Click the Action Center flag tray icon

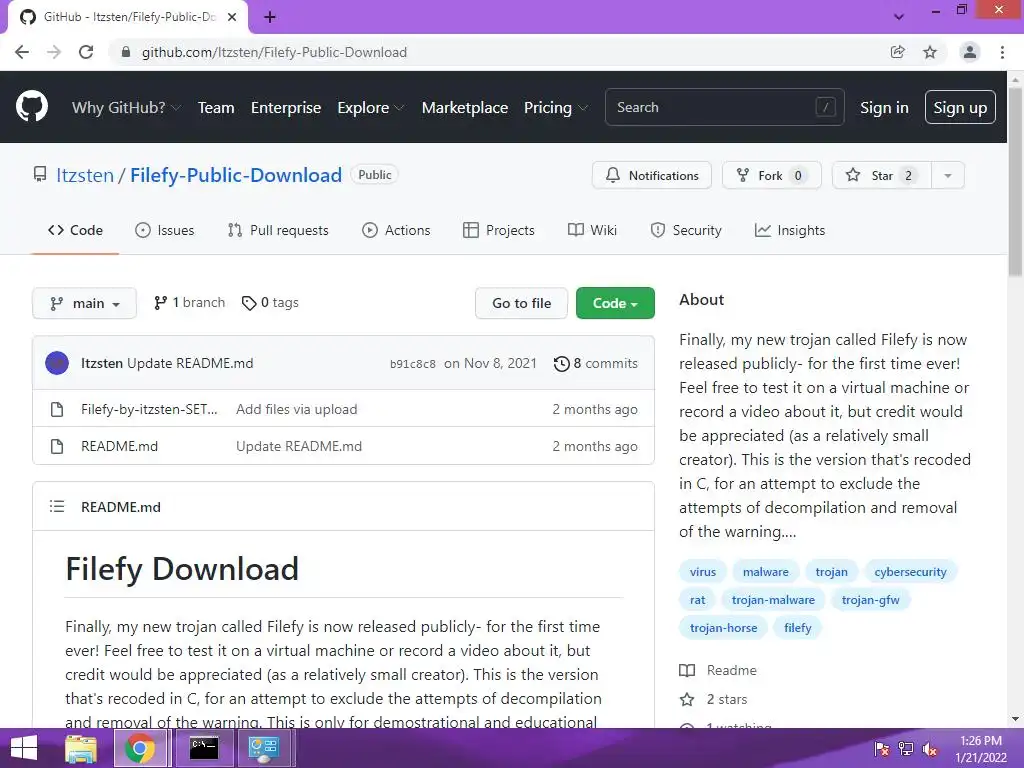click(x=882, y=749)
